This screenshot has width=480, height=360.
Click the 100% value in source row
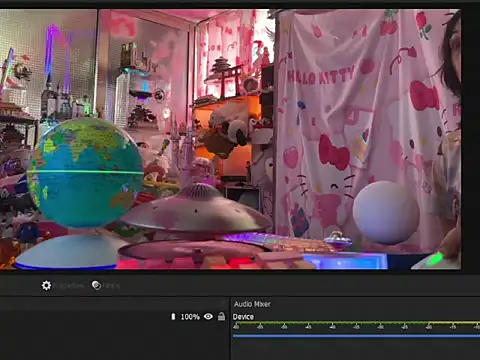click(x=190, y=317)
